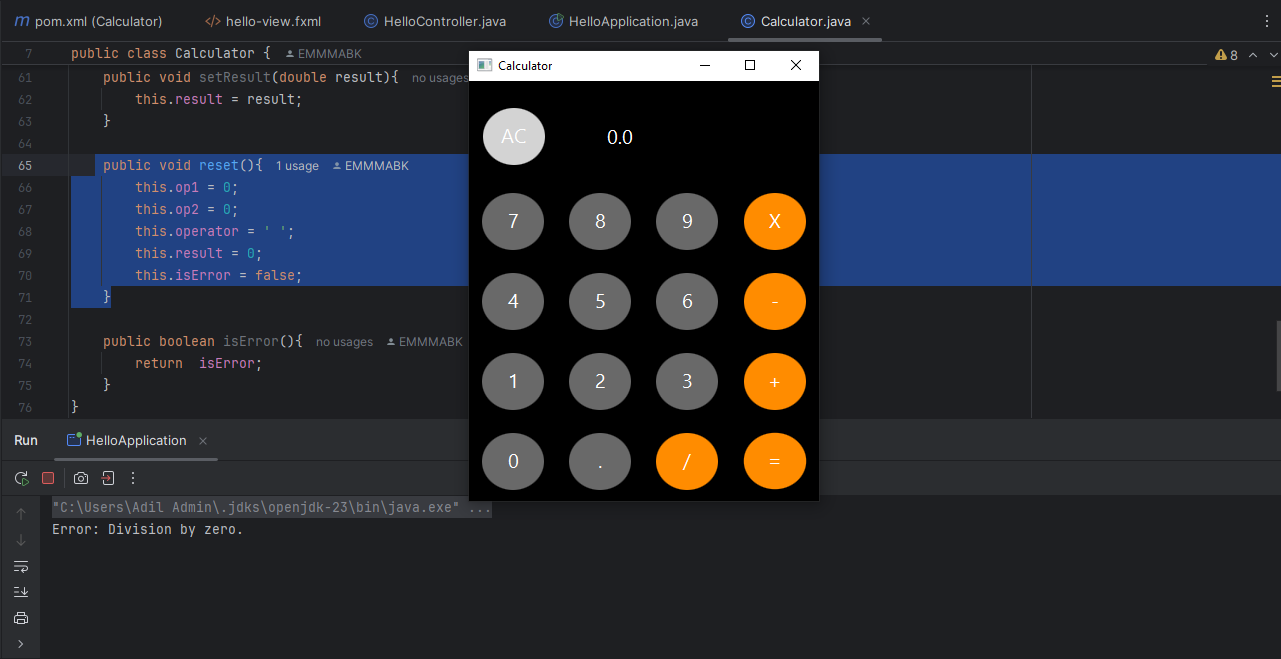
Task: Click the orange equals button
Action: click(775, 461)
